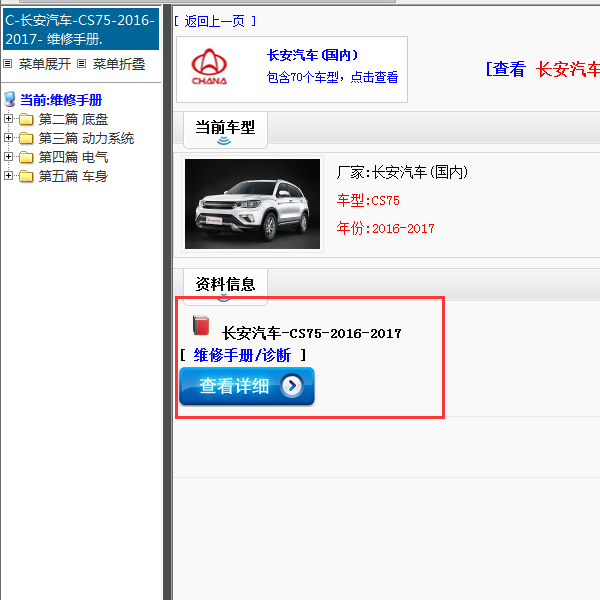
Task: Click the red book manual icon
Action: [x=201, y=325]
